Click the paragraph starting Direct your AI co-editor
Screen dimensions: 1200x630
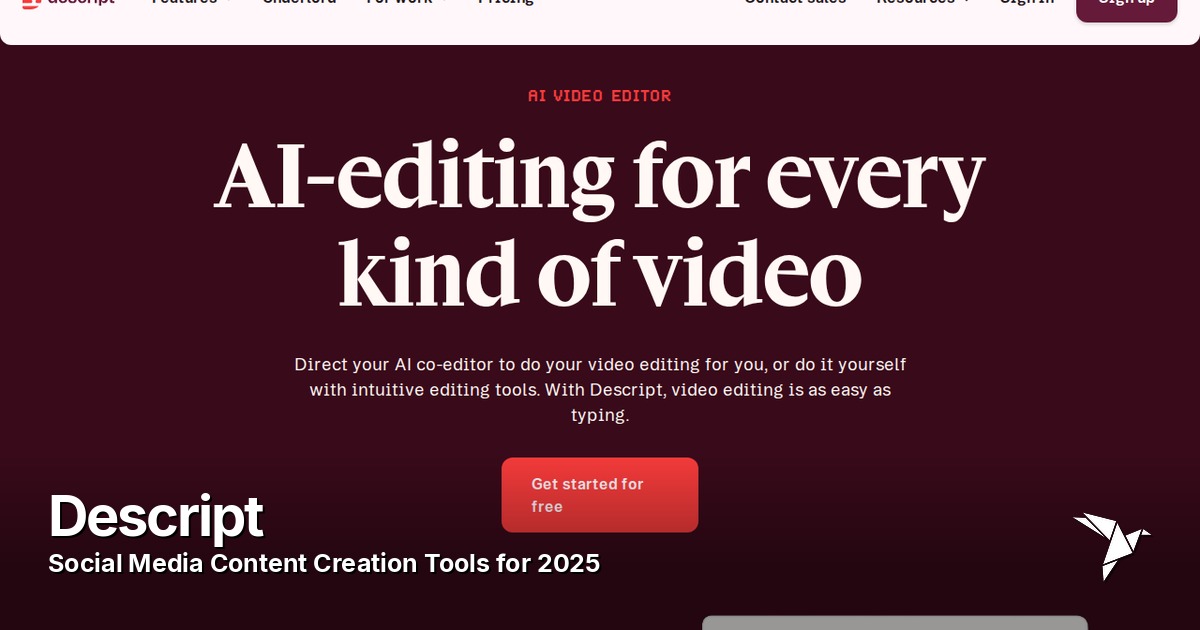(x=600, y=390)
